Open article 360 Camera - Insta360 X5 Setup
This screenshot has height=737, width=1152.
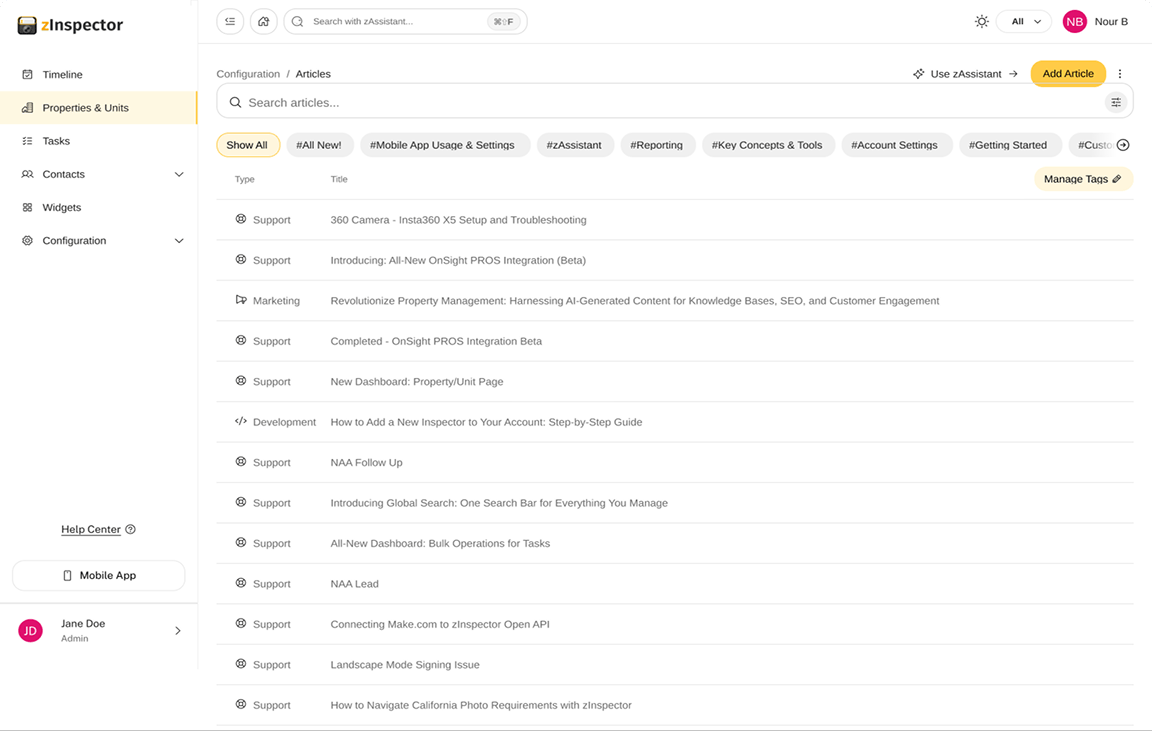point(458,220)
